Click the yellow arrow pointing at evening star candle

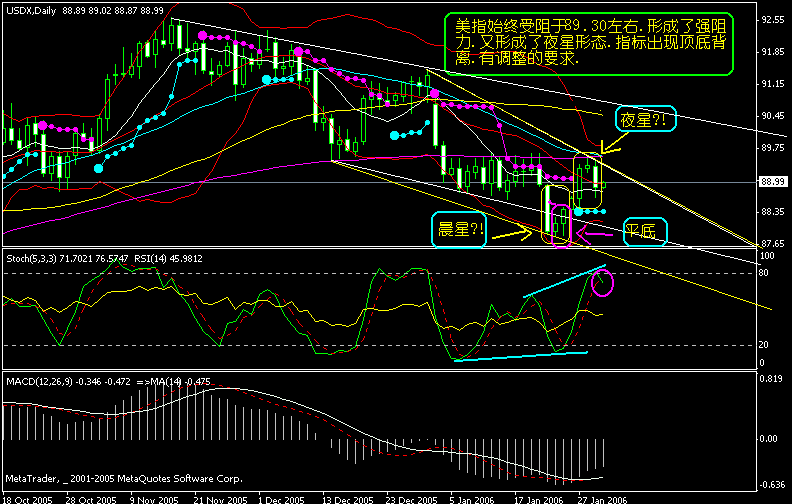(609, 150)
